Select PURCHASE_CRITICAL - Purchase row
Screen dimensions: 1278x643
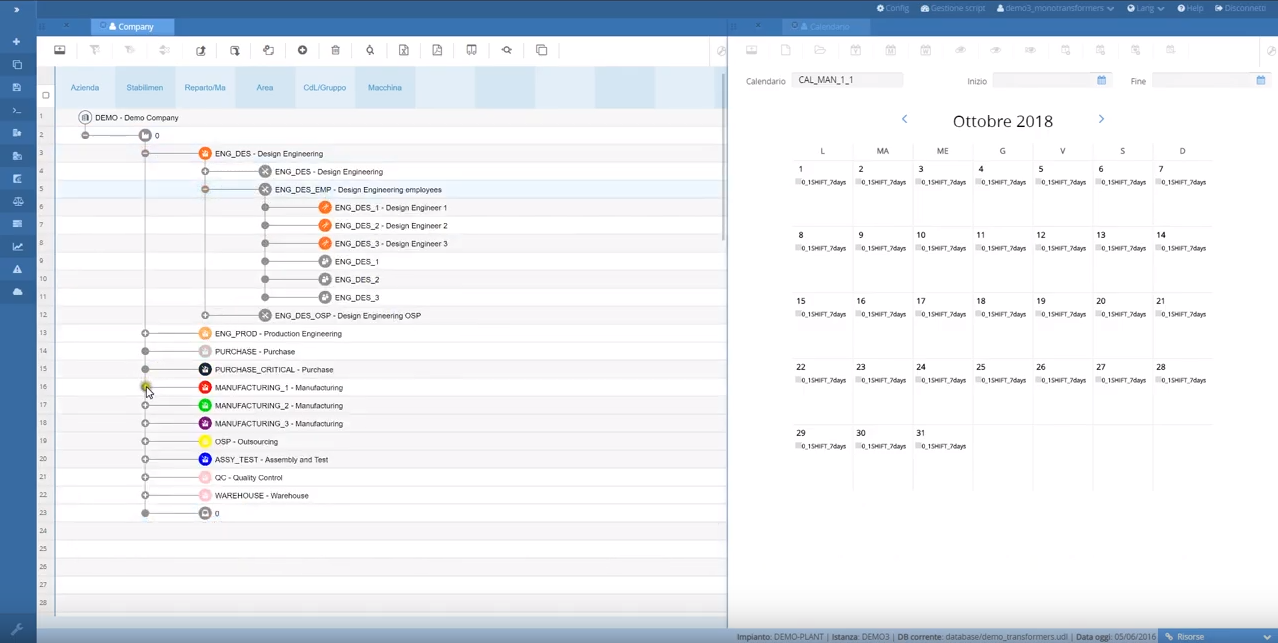pos(391,370)
